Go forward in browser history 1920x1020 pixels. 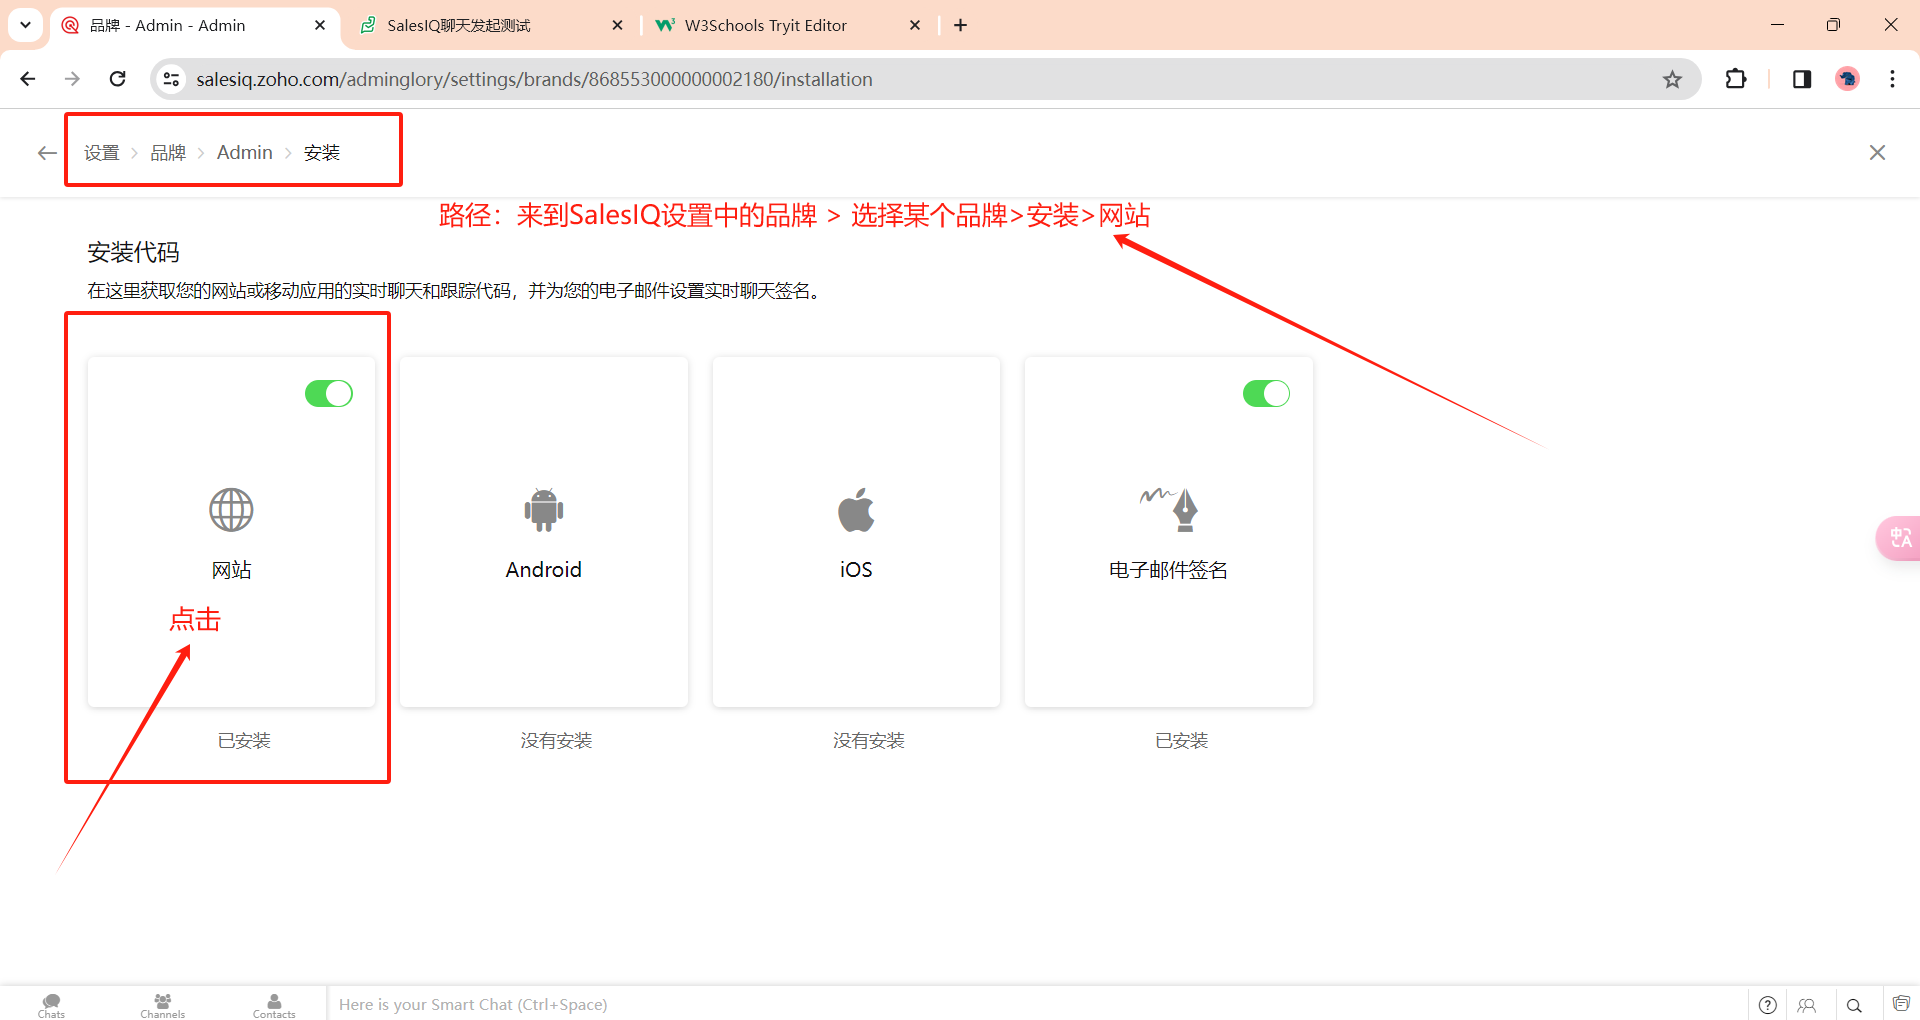[x=72, y=79]
